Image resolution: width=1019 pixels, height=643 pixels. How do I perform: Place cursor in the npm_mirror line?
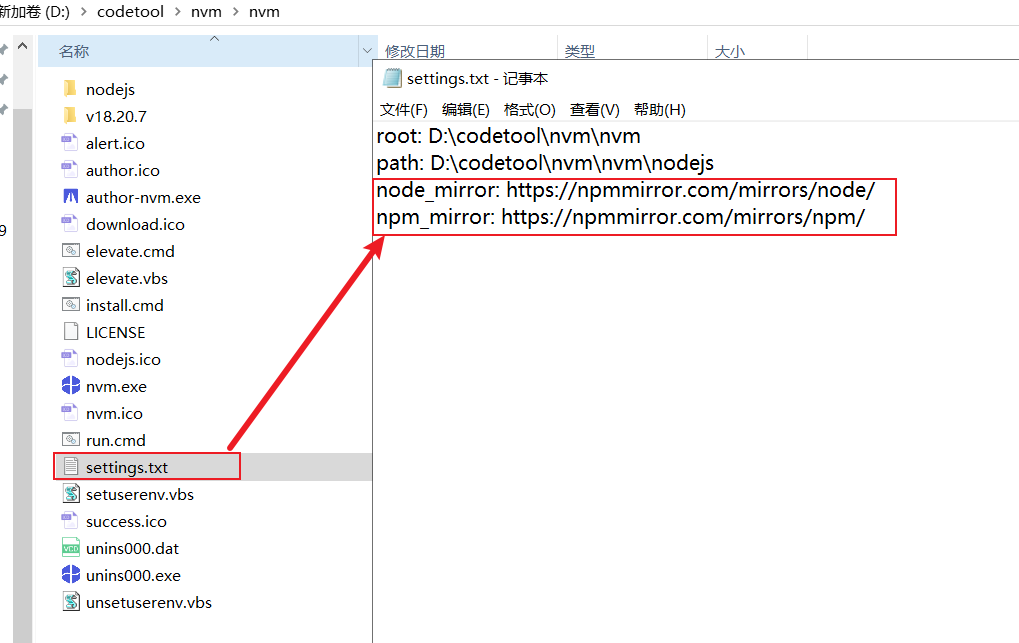pos(621,217)
